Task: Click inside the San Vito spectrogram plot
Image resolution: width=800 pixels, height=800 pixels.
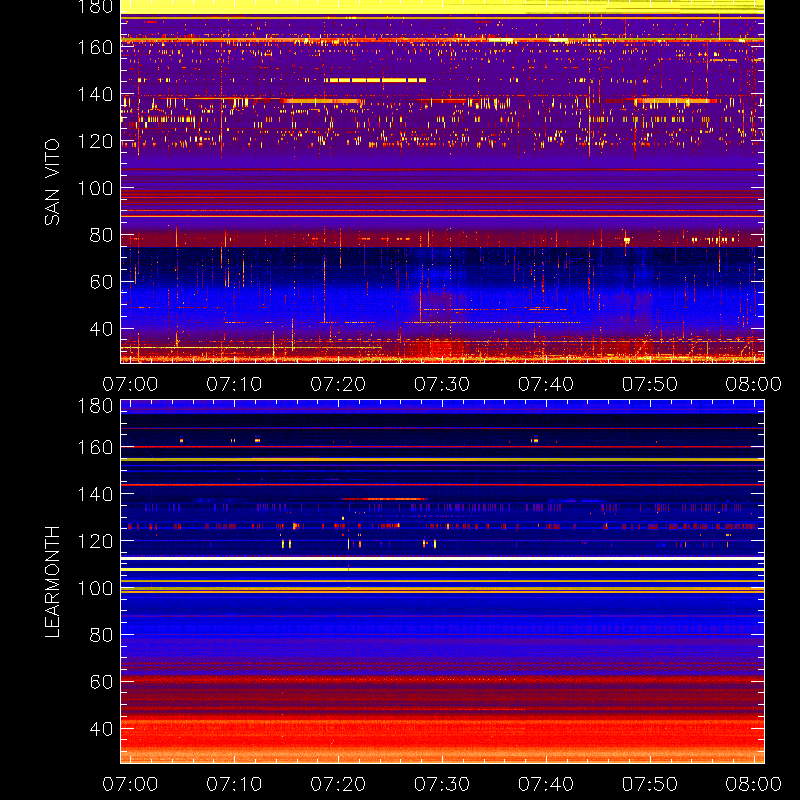Action: tap(442, 182)
